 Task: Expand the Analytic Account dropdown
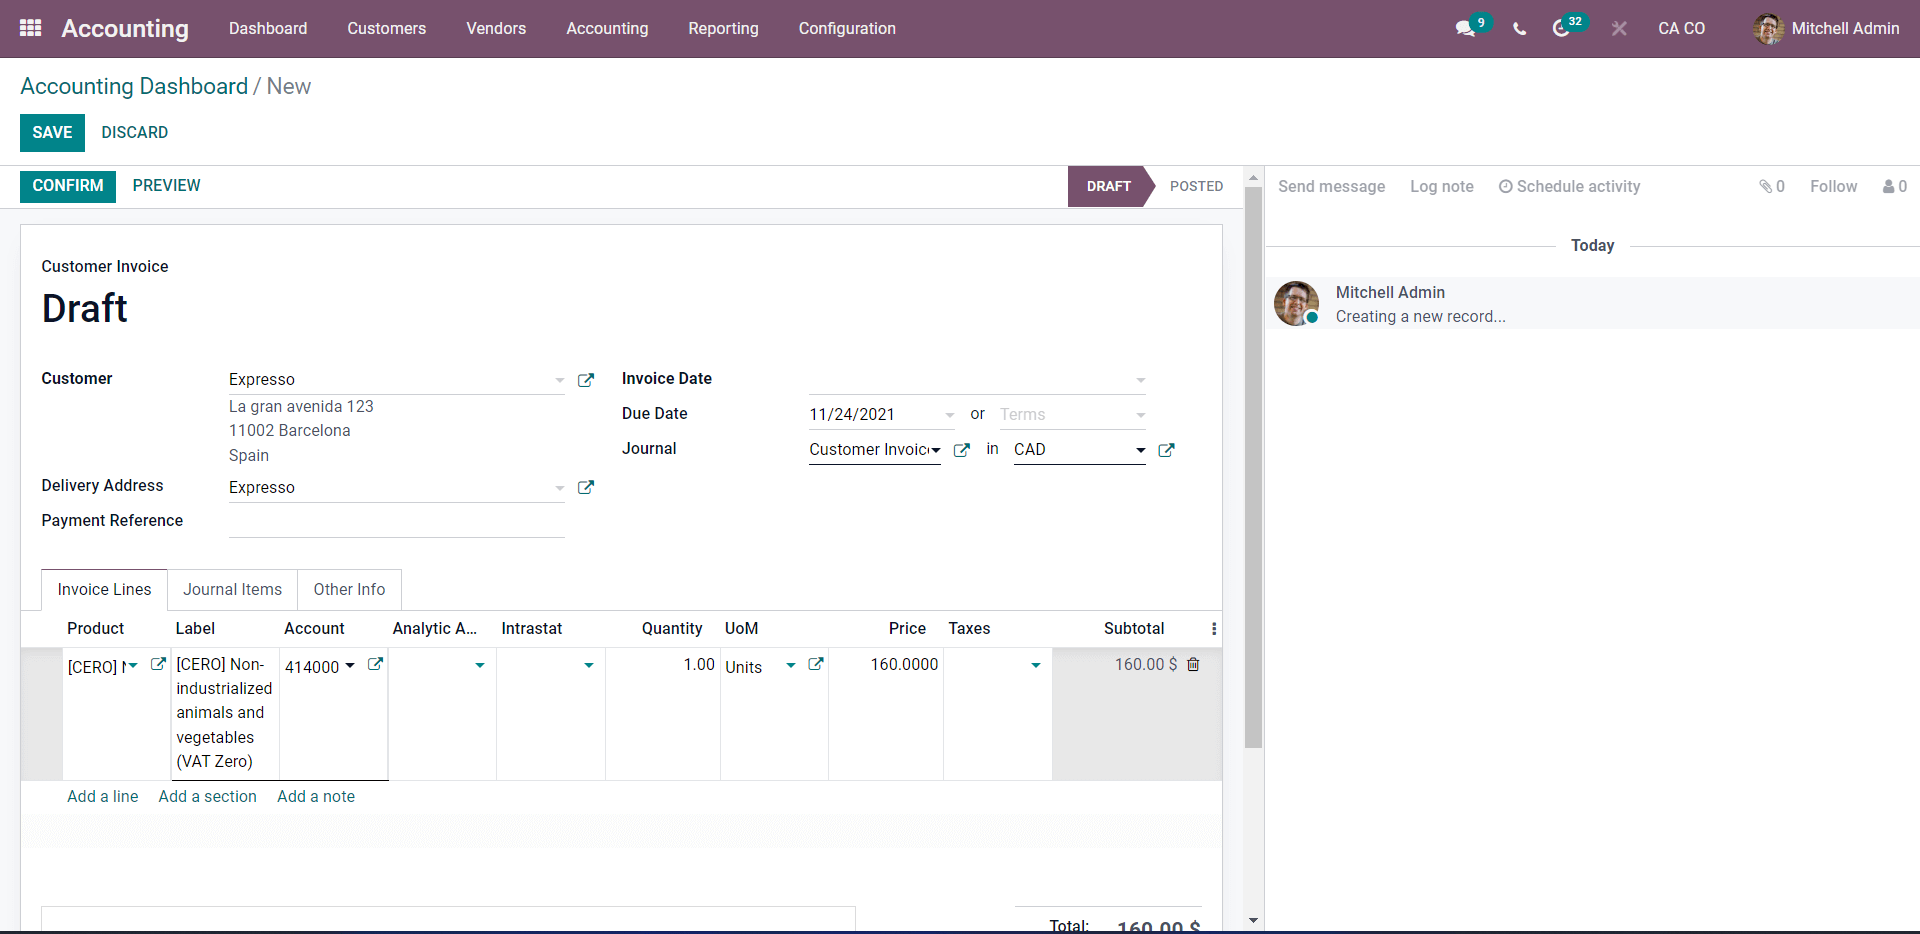click(480, 665)
